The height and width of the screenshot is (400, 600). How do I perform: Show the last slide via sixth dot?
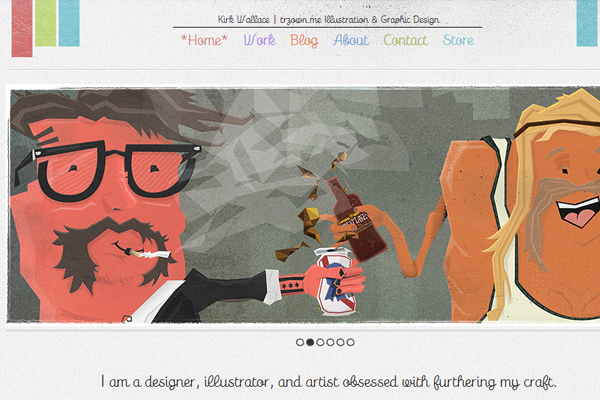(x=351, y=342)
